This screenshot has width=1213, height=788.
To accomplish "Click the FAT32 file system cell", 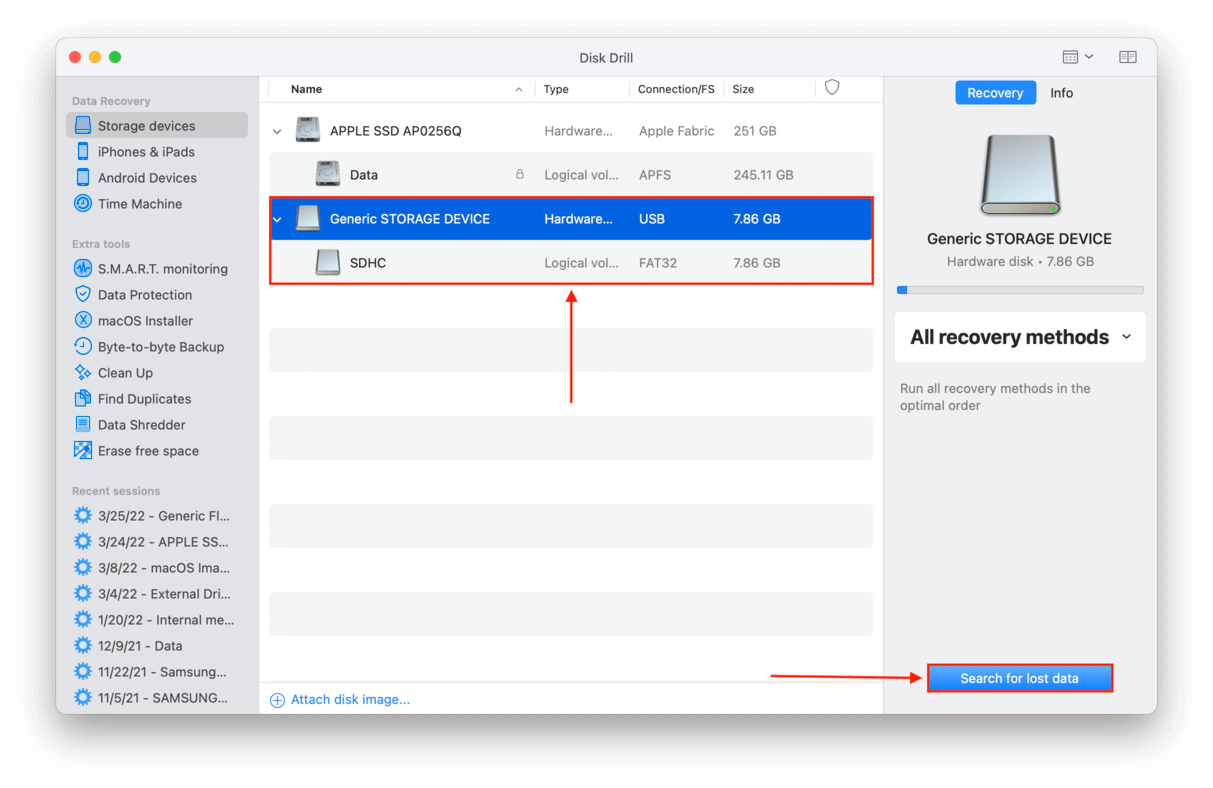I will pos(658,263).
